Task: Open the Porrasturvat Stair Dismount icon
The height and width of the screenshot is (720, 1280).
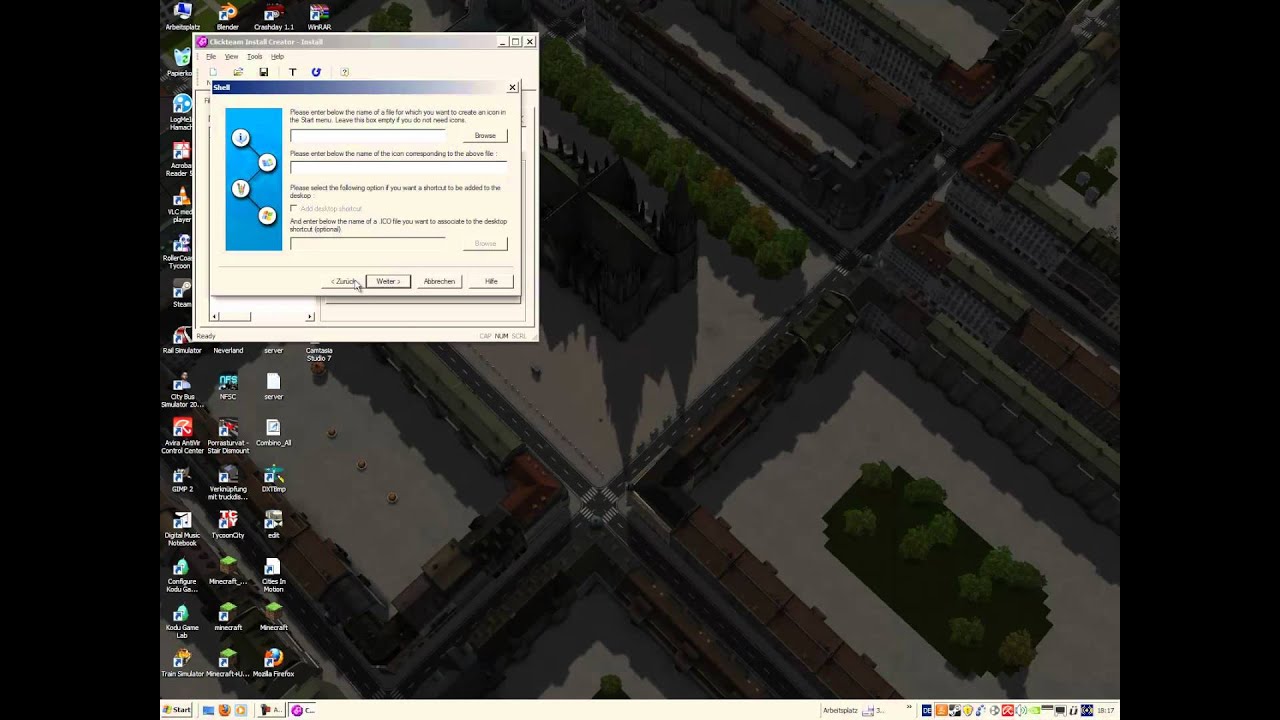Action: click(228, 436)
